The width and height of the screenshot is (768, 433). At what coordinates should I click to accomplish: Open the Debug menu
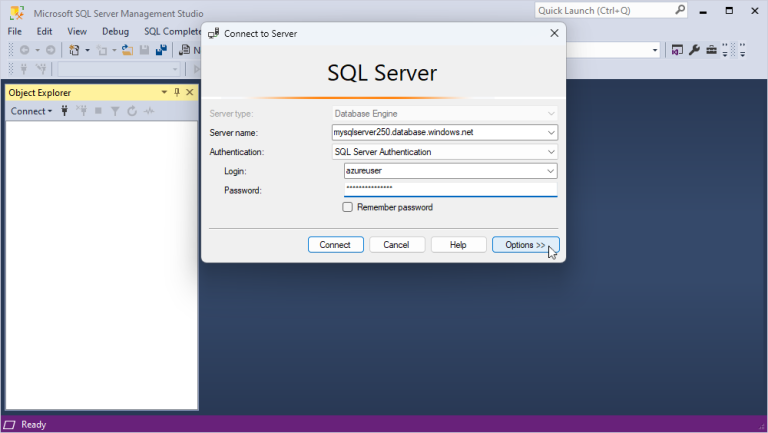pos(116,31)
